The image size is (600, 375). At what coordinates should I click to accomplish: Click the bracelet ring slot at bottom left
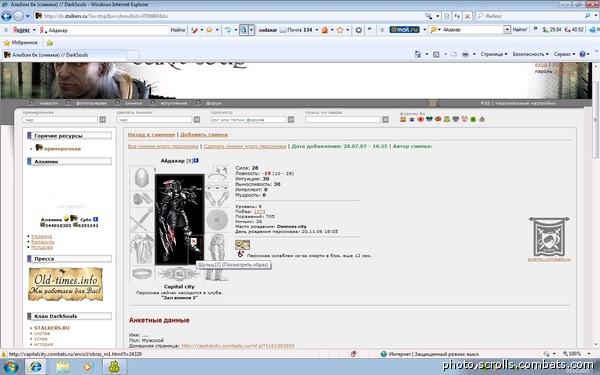click(x=142, y=274)
